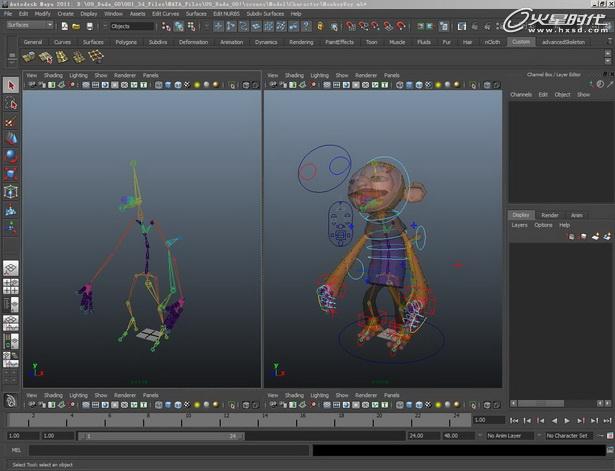Pick the Paint Selection tool
The width and height of the screenshot is (615, 471).
[x=11, y=122]
